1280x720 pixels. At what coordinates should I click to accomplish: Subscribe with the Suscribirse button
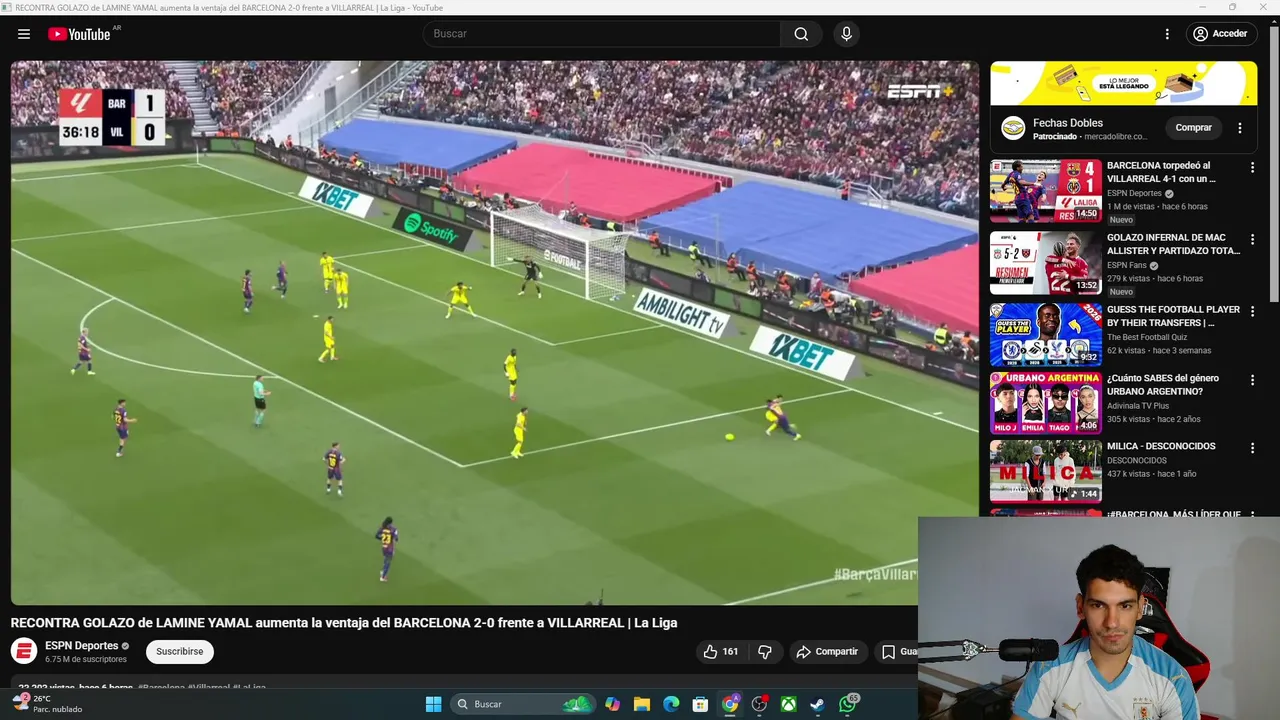(180, 652)
